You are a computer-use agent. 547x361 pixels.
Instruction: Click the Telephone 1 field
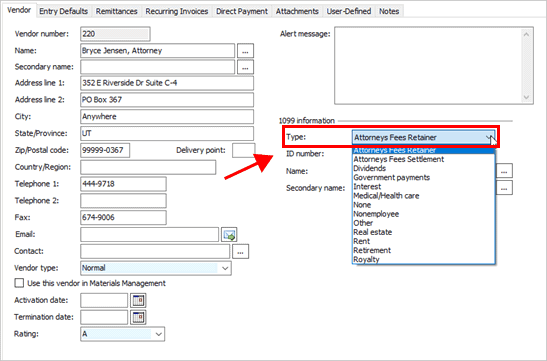(x=123, y=184)
